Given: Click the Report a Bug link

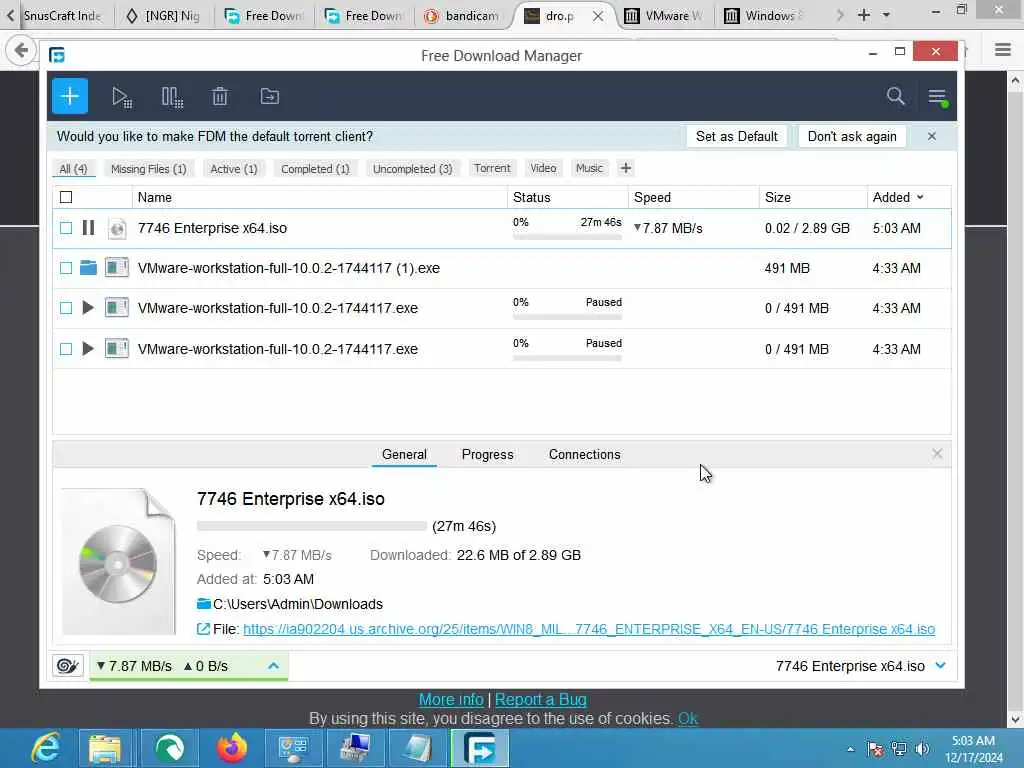Looking at the screenshot, I should click(541, 699).
